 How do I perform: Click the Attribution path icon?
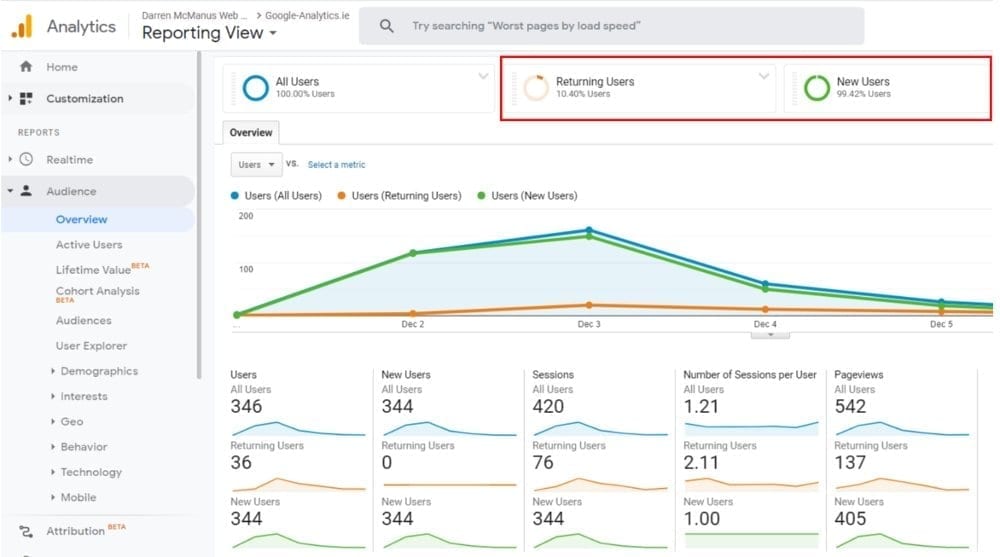click(x=26, y=531)
